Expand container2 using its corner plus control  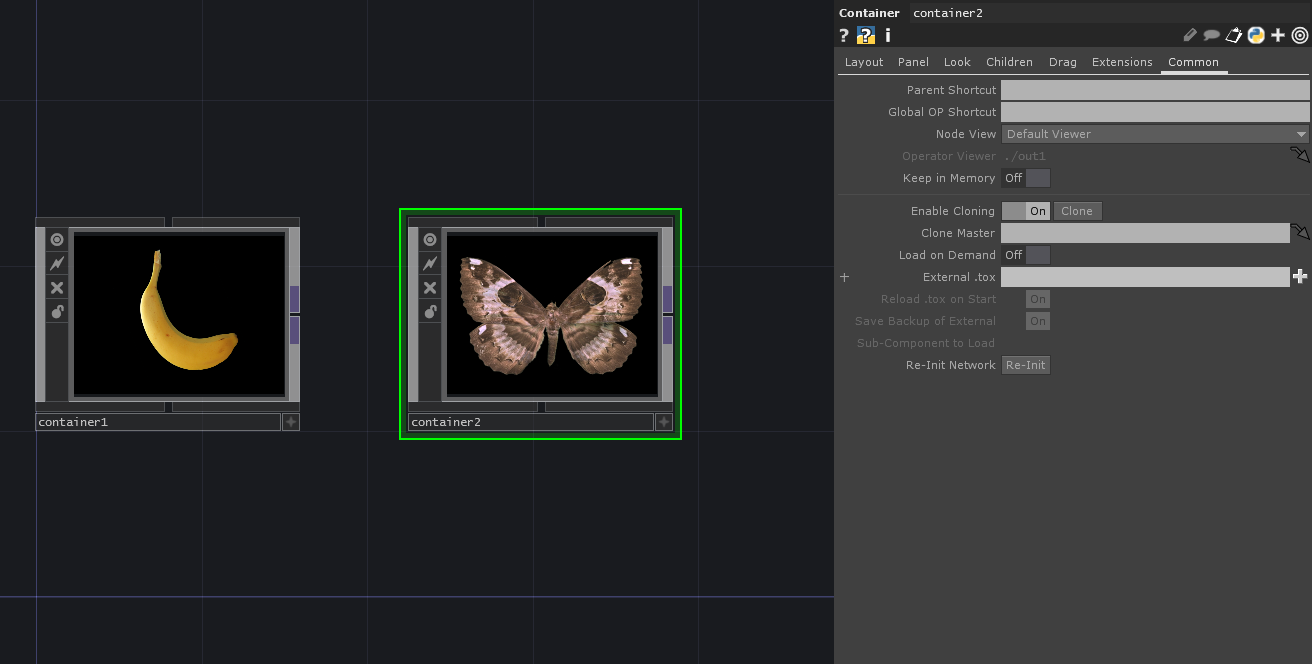663,421
